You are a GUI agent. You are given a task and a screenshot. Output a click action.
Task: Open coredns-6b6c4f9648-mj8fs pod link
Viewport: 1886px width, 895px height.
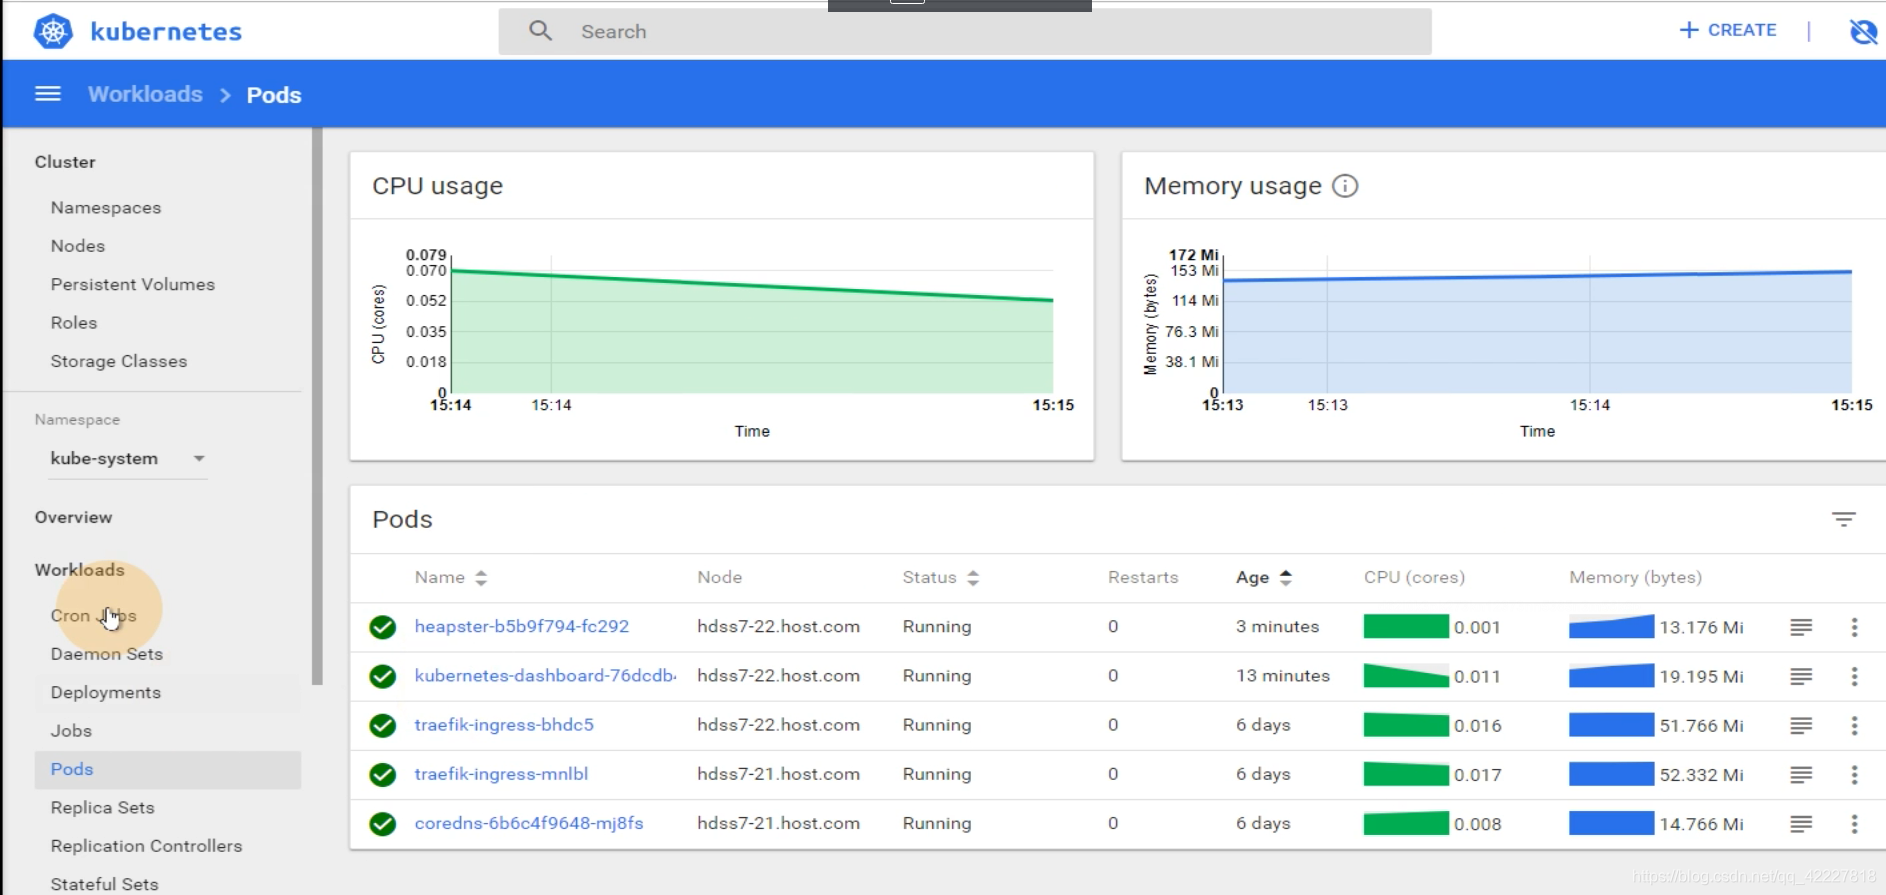pos(529,823)
